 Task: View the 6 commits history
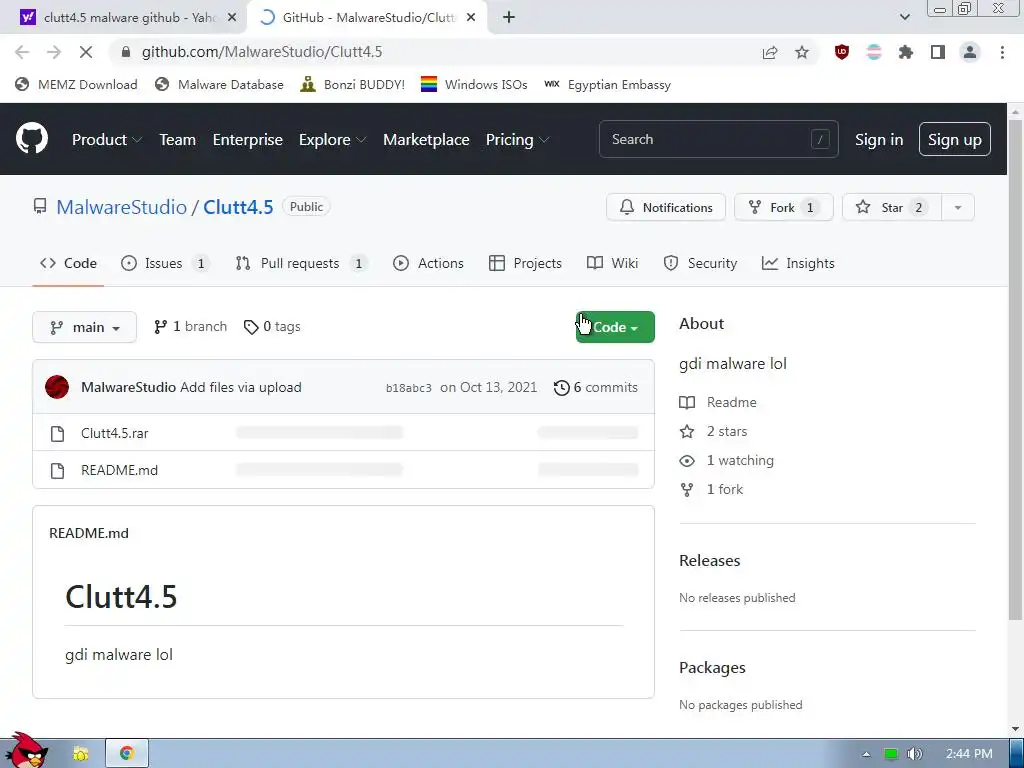pos(596,387)
